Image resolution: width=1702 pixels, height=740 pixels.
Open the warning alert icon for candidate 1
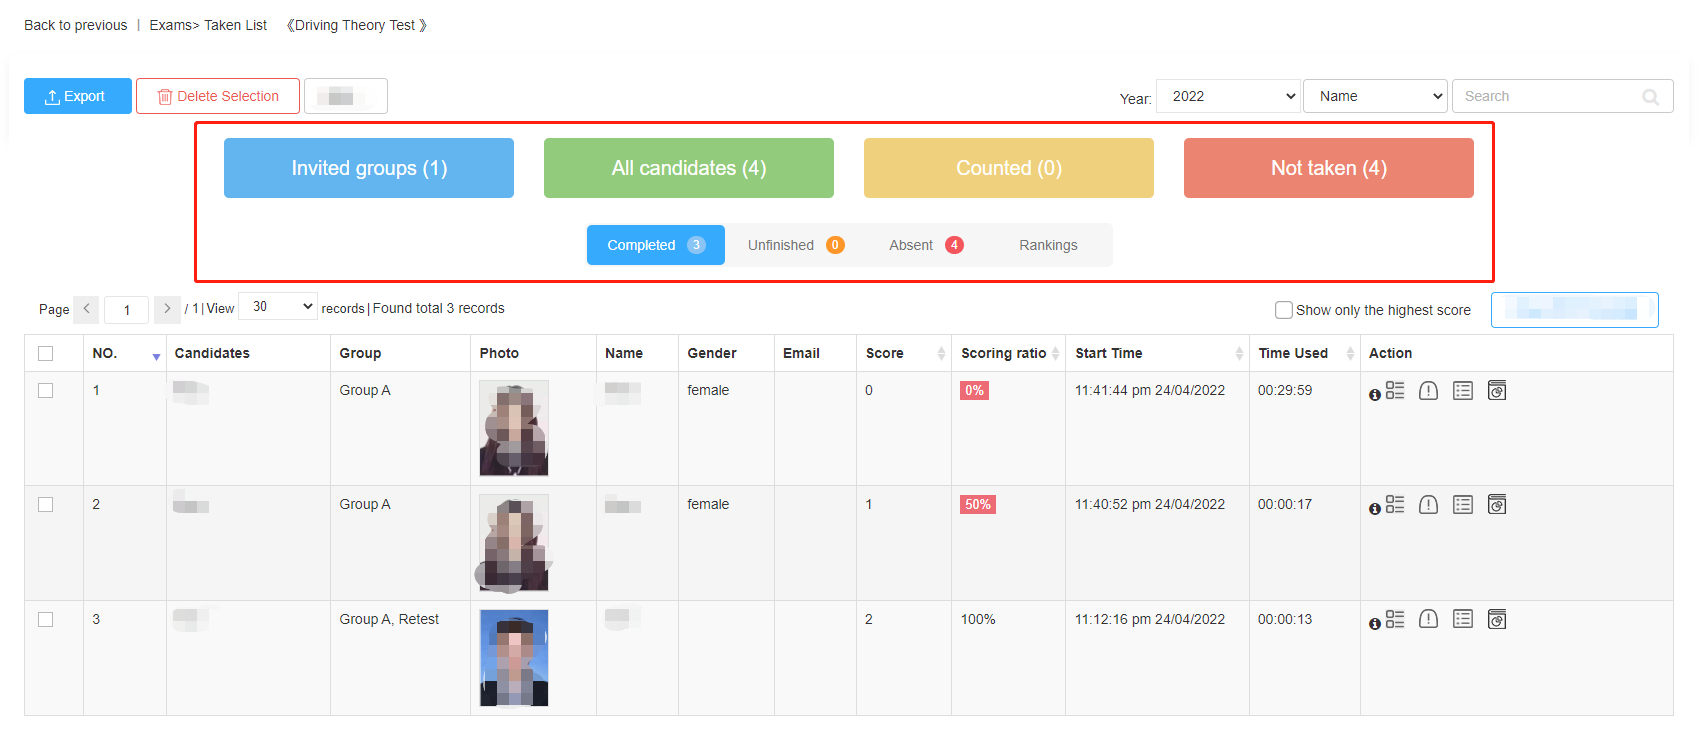click(1428, 391)
